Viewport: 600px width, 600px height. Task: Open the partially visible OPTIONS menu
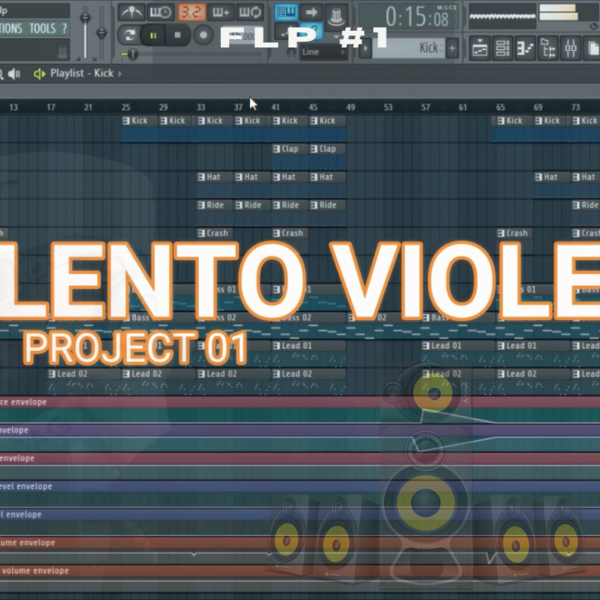[11, 28]
